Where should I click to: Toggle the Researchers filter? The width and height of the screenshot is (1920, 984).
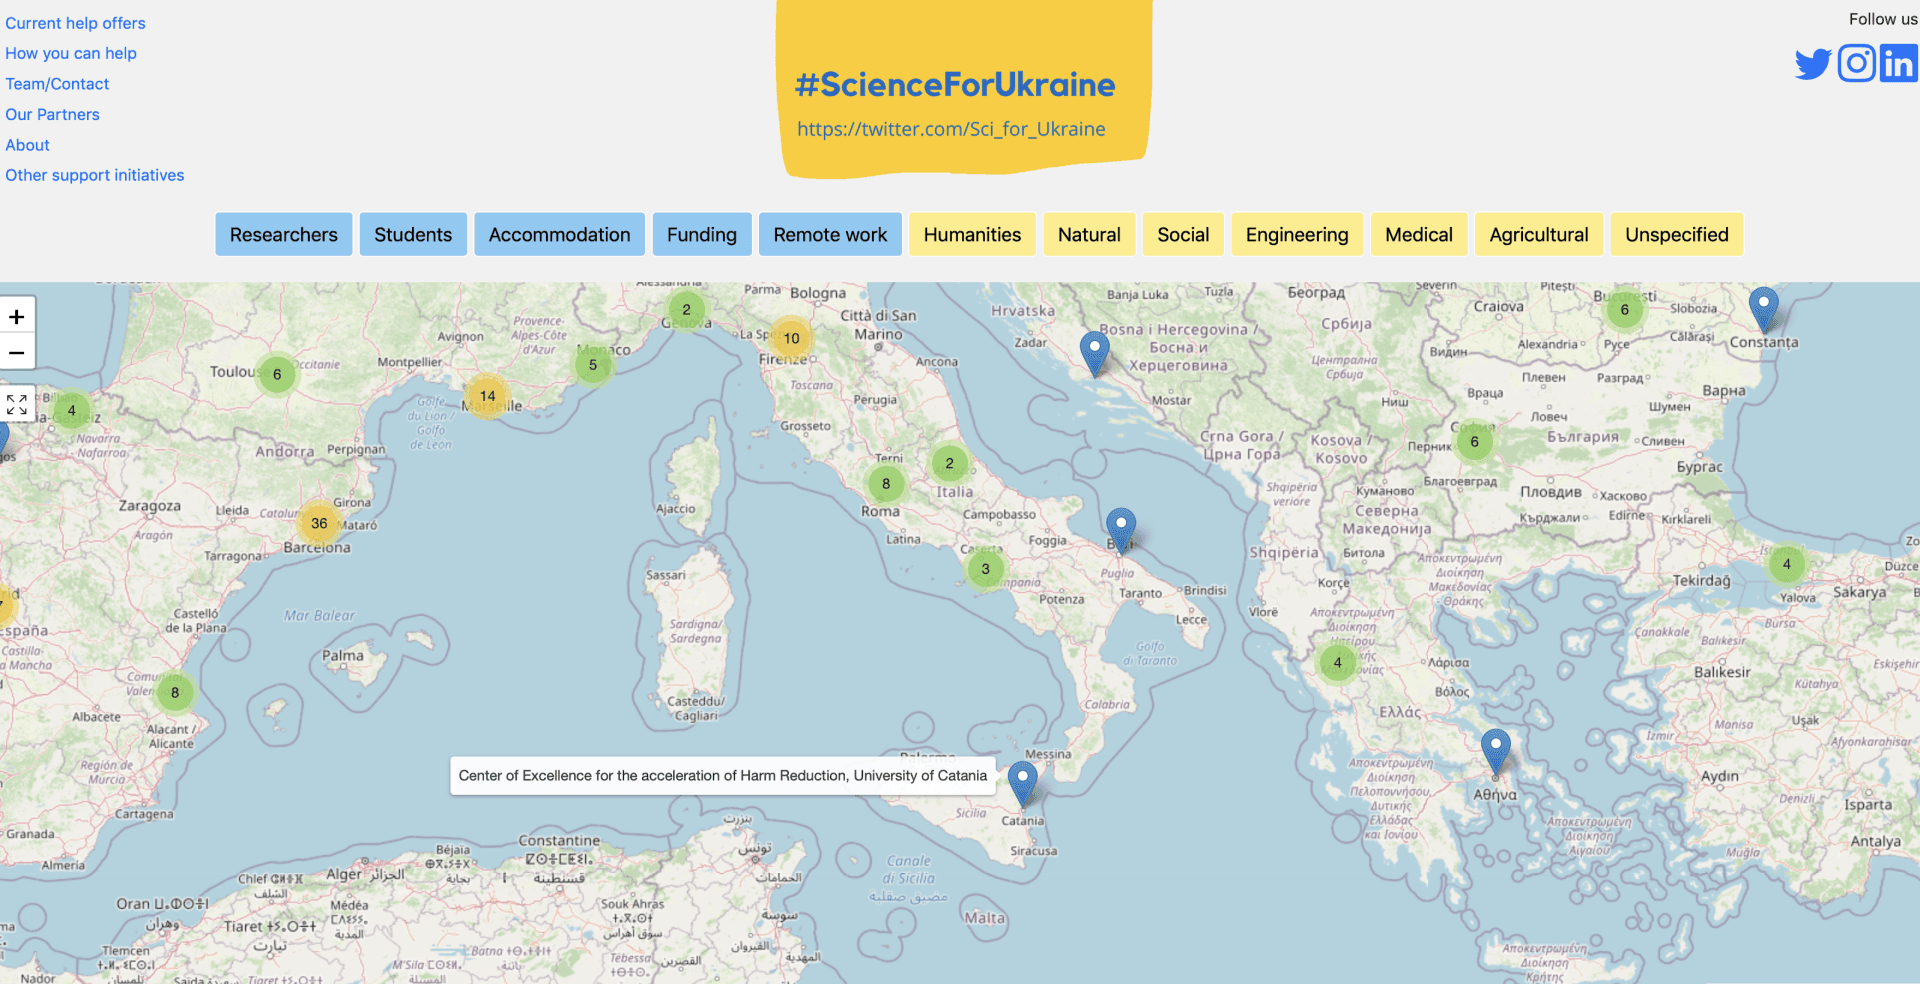(x=284, y=235)
